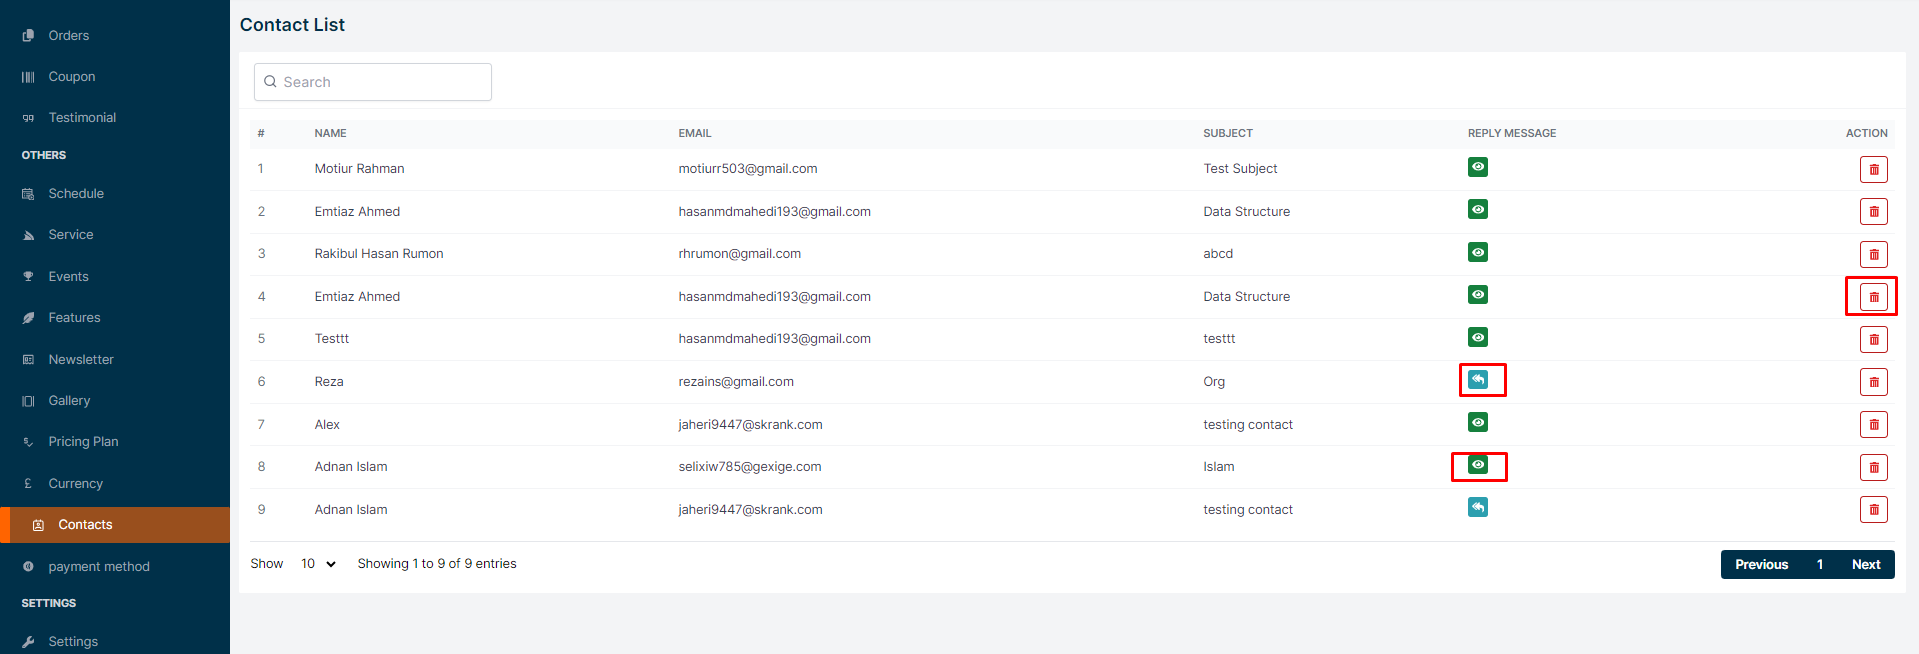Click the Next pagination button
The image size is (1919, 654).
(1865, 564)
